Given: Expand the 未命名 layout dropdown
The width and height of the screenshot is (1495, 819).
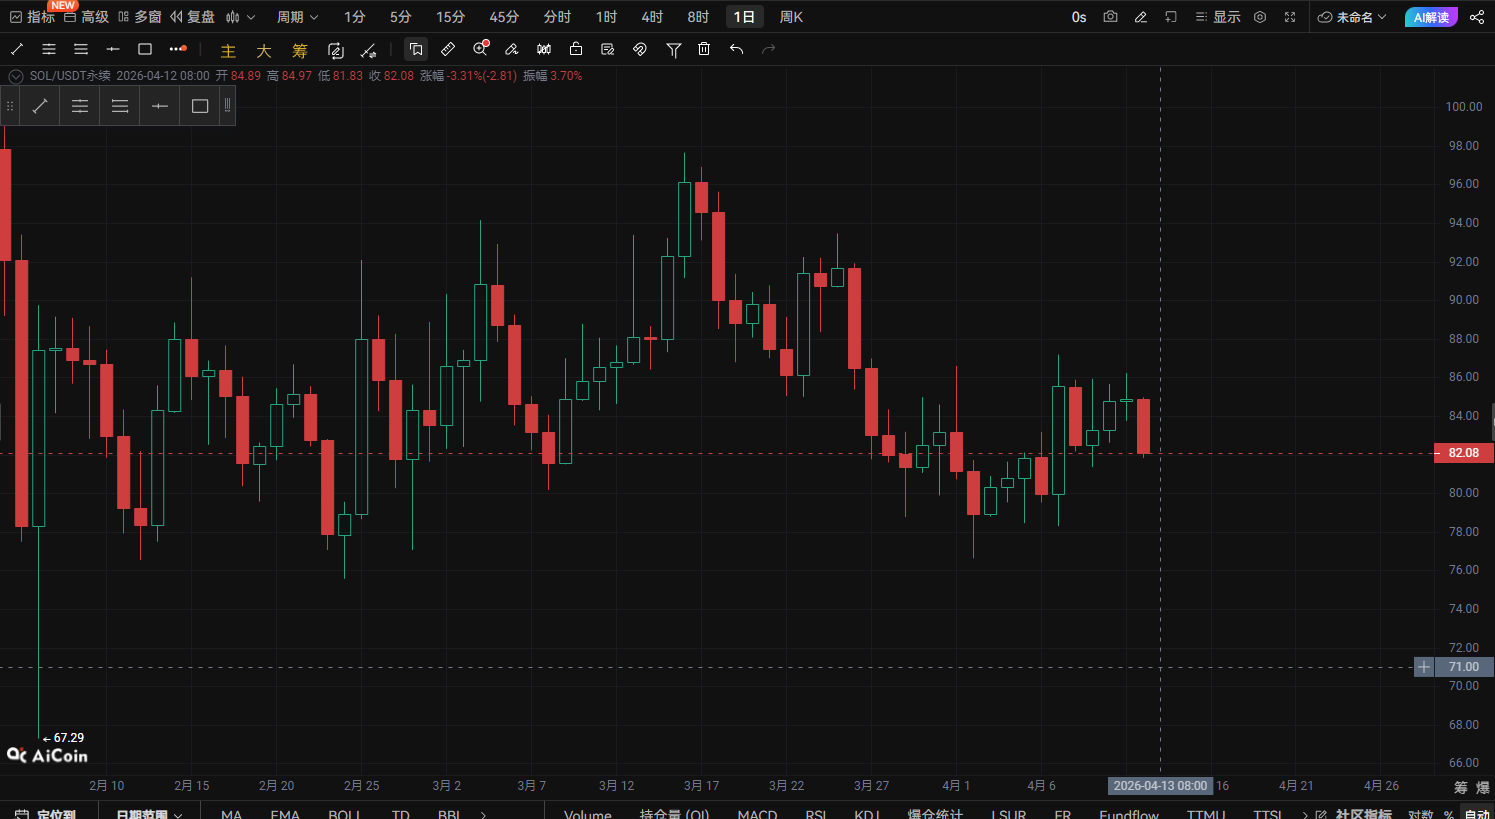Looking at the screenshot, I should 1353,17.
